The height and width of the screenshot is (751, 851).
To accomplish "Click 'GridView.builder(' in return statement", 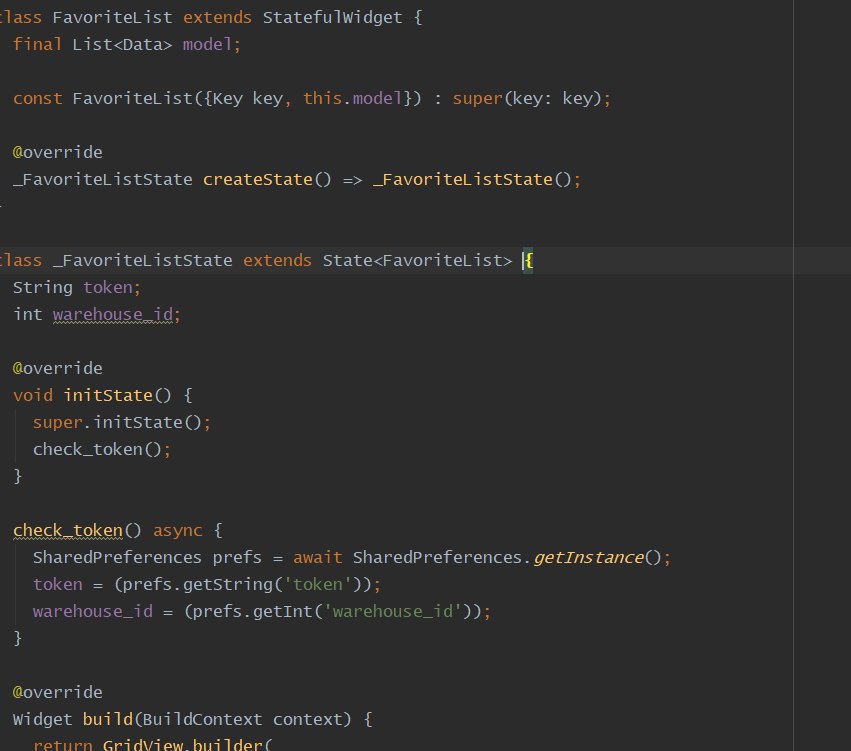I will pyautogui.click(x=187, y=744).
